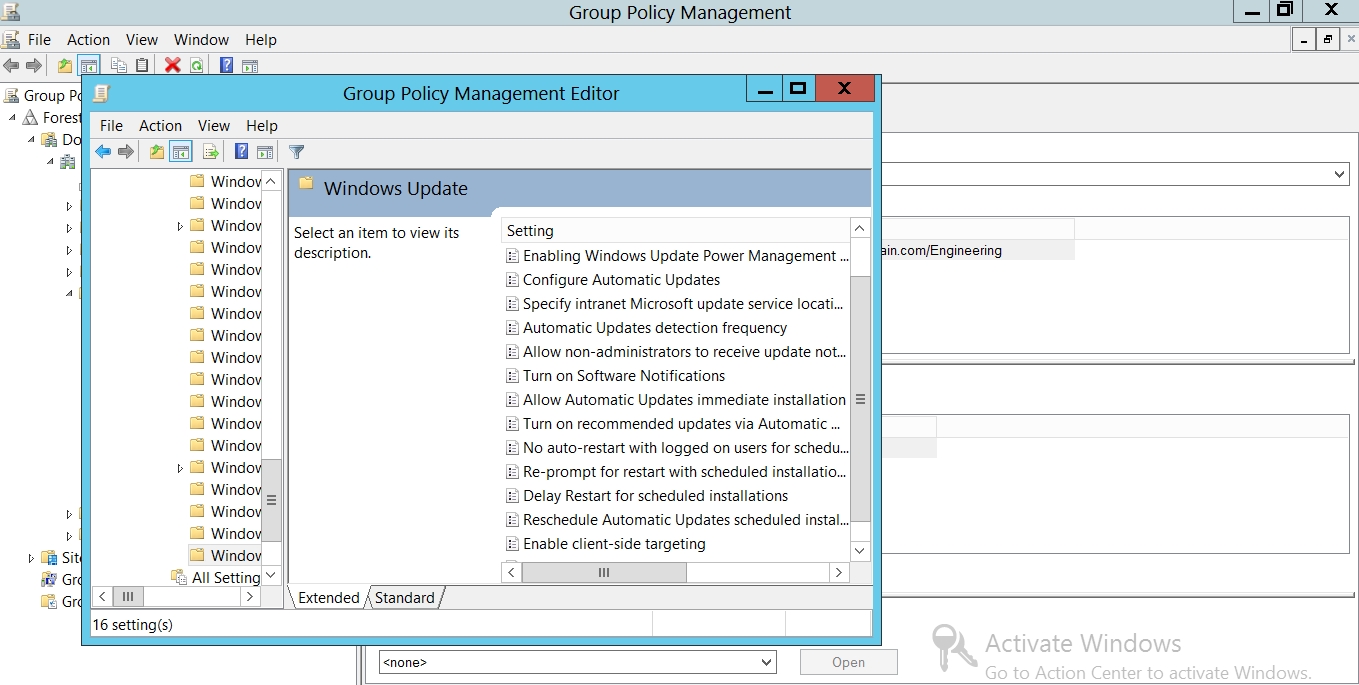
Task: Switch to the Standard tab
Action: (404, 598)
